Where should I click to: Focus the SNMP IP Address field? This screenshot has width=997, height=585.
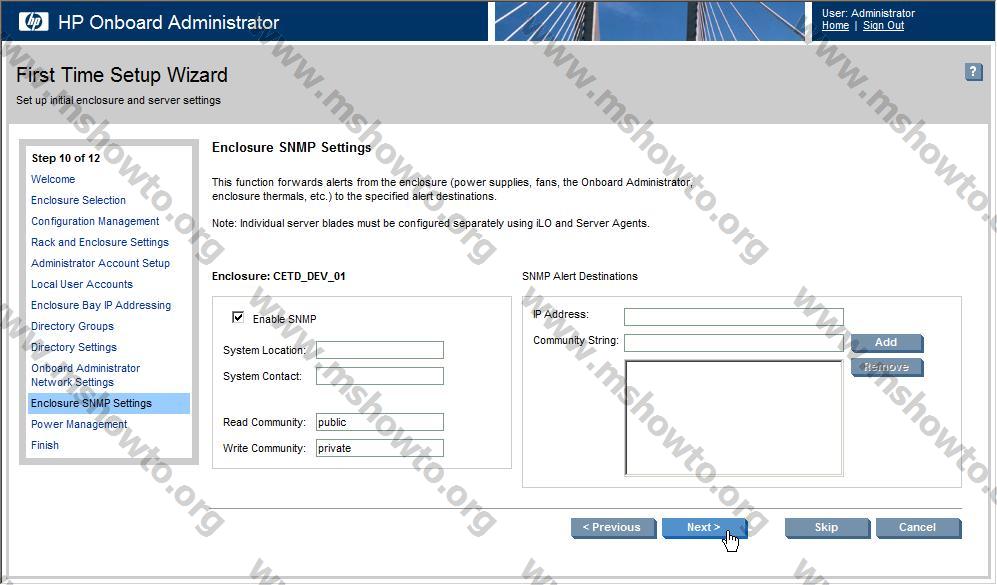tap(734, 317)
